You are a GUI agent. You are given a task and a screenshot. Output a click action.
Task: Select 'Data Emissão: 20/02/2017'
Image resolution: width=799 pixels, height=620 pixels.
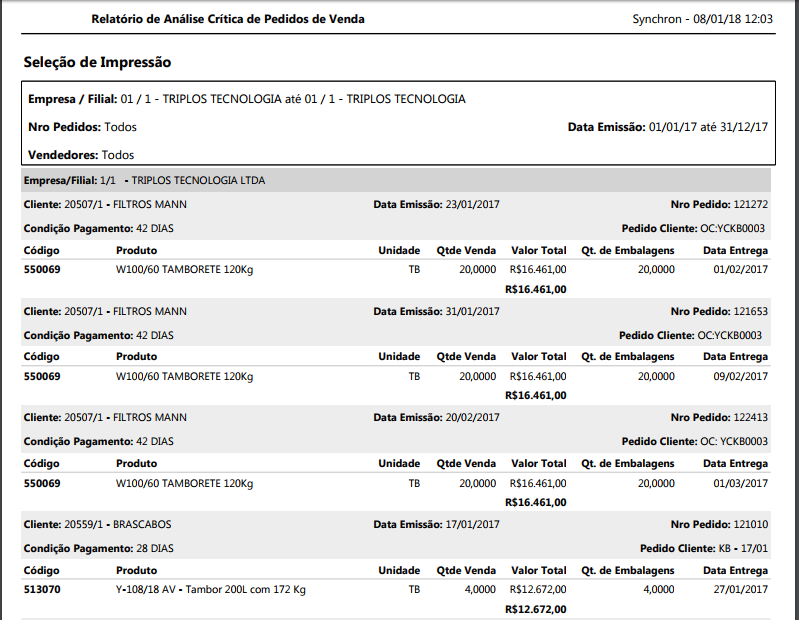point(436,417)
